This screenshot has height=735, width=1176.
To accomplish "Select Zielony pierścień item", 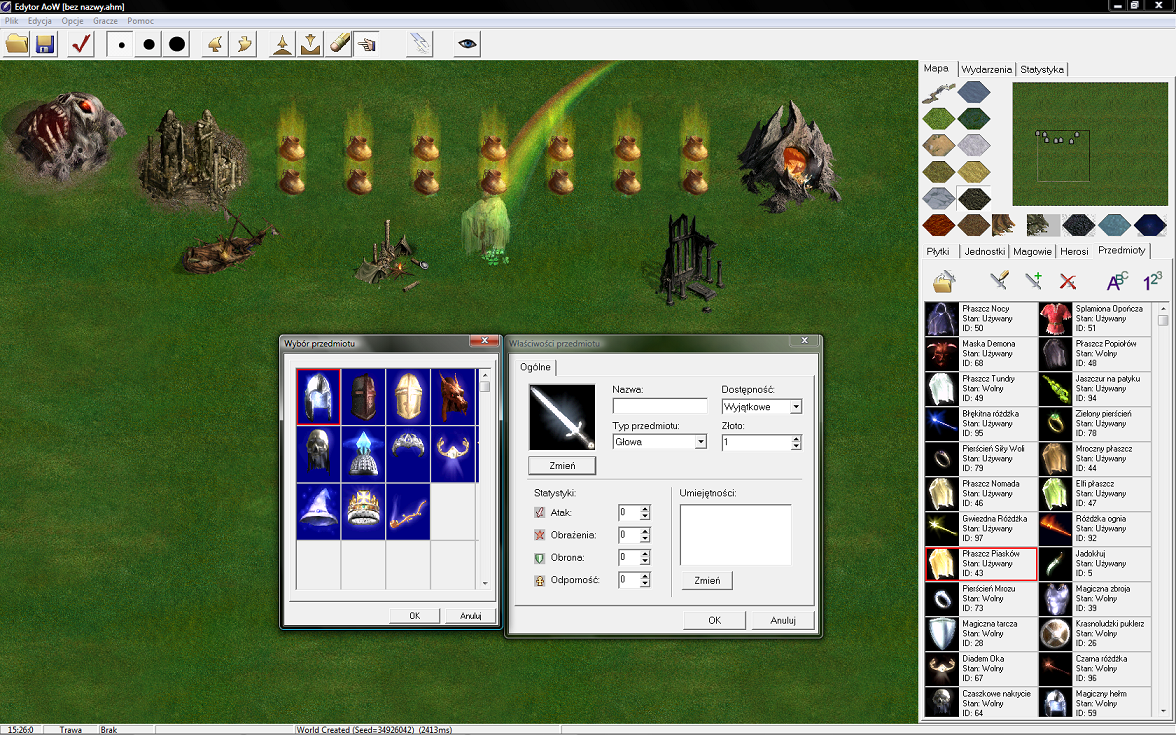I will [x=1094, y=424].
